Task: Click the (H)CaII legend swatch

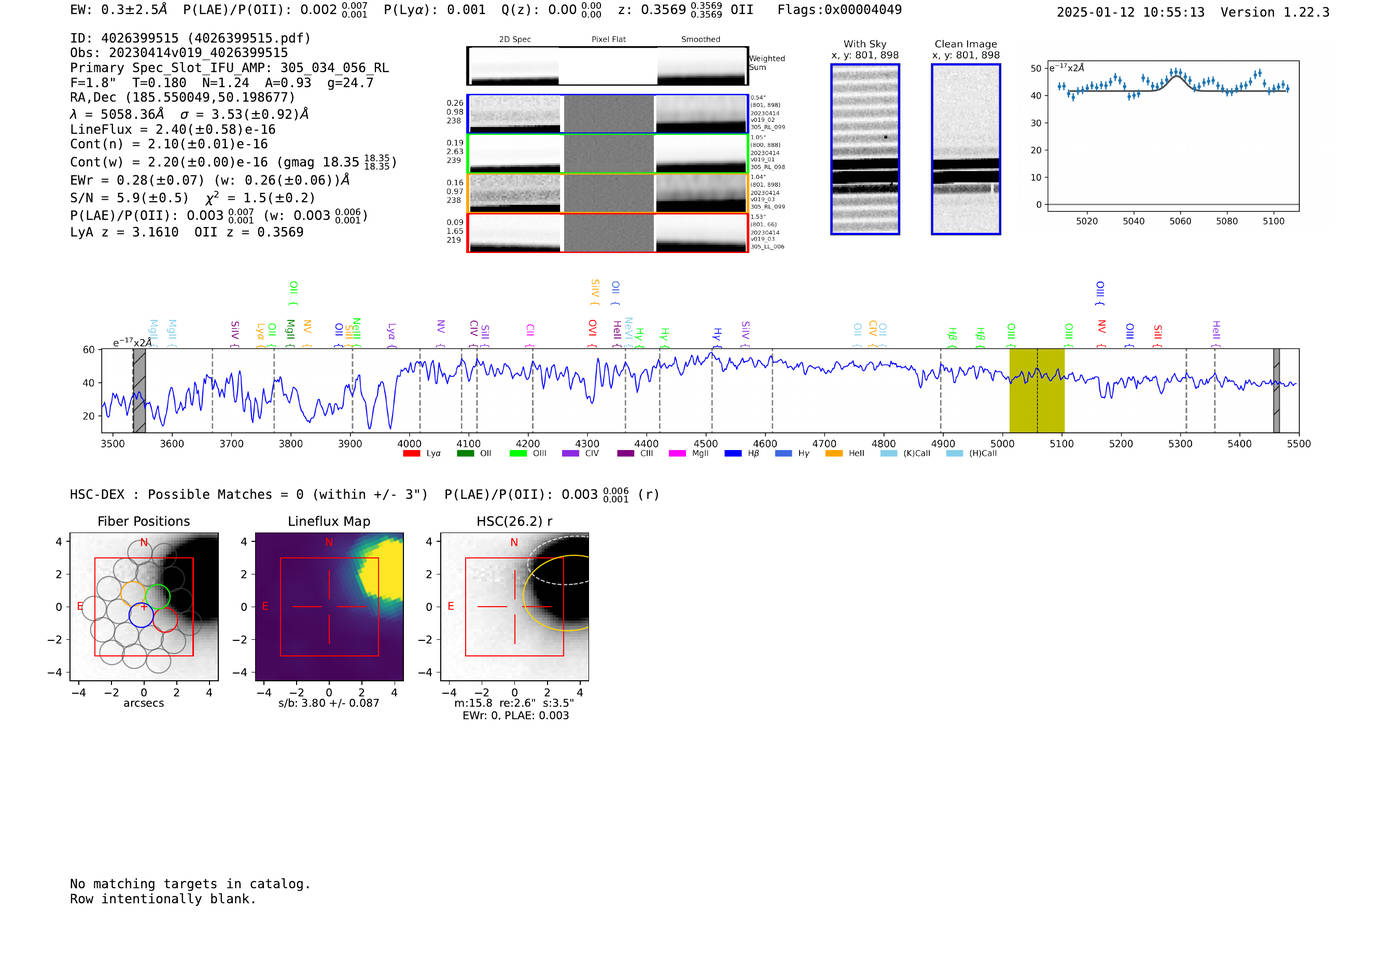Action: click(x=954, y=454)
